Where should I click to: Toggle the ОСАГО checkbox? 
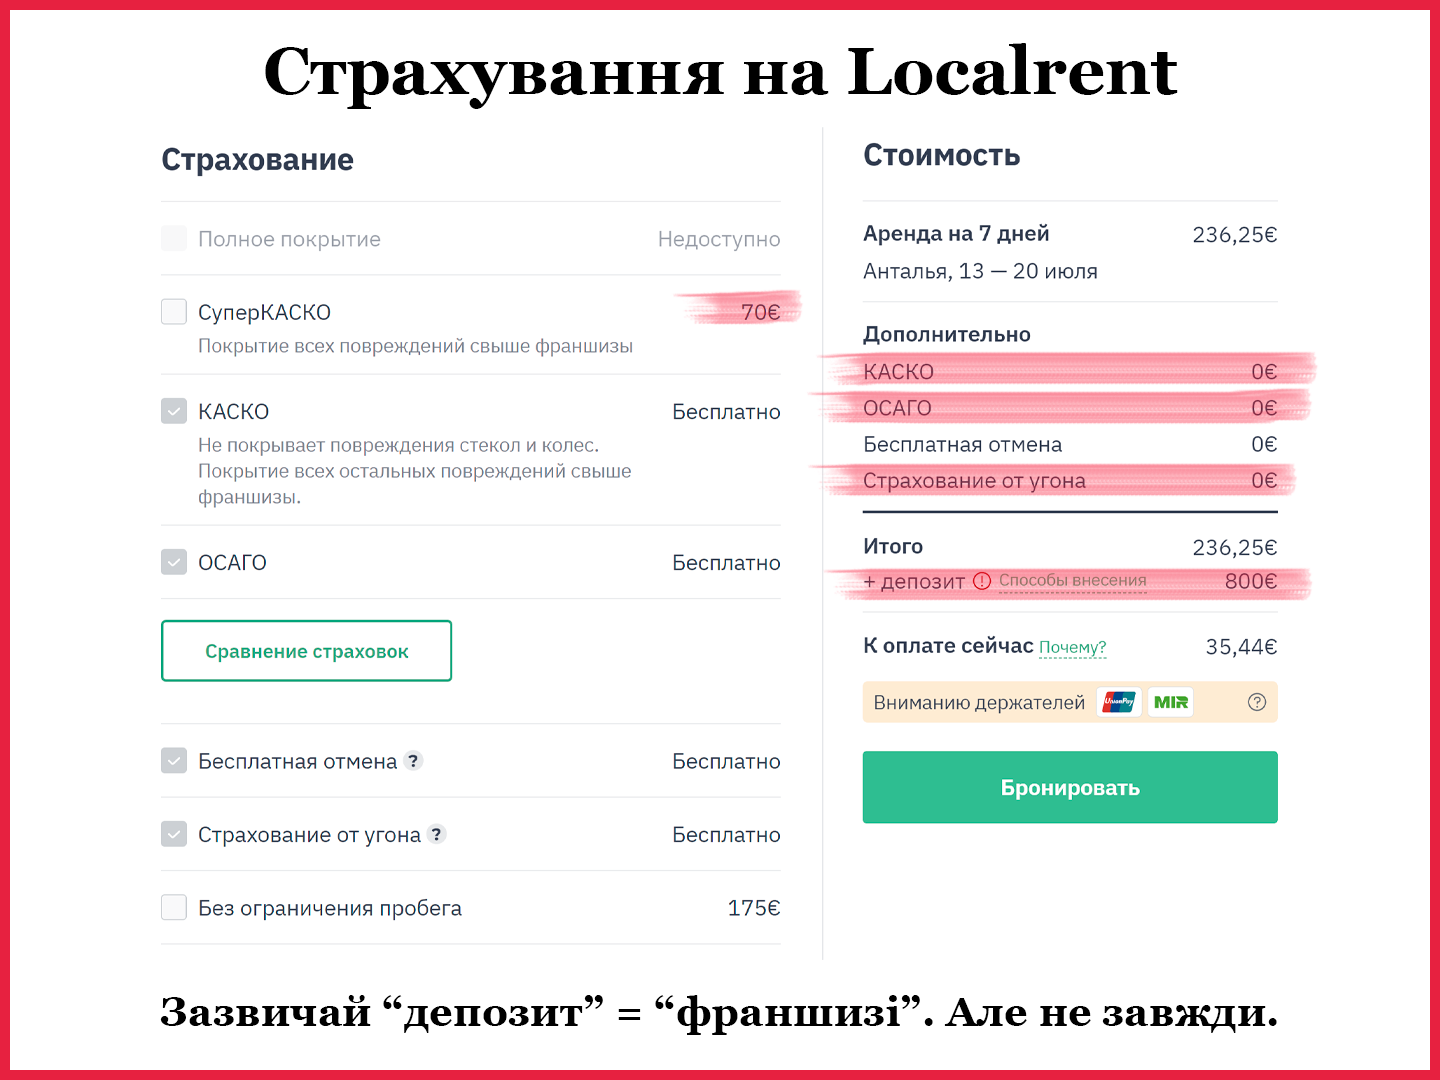pos(174,562)
